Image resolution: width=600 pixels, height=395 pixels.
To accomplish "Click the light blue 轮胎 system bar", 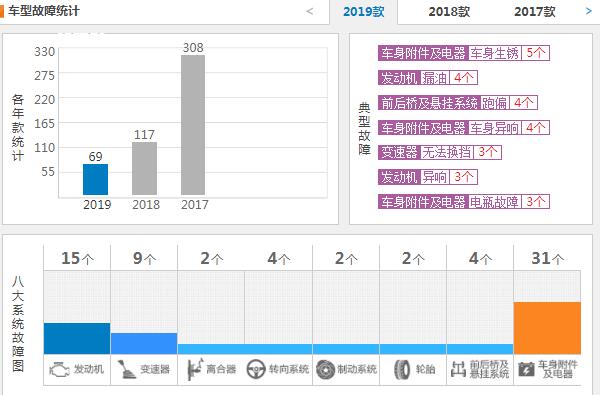I will [413, 349].
